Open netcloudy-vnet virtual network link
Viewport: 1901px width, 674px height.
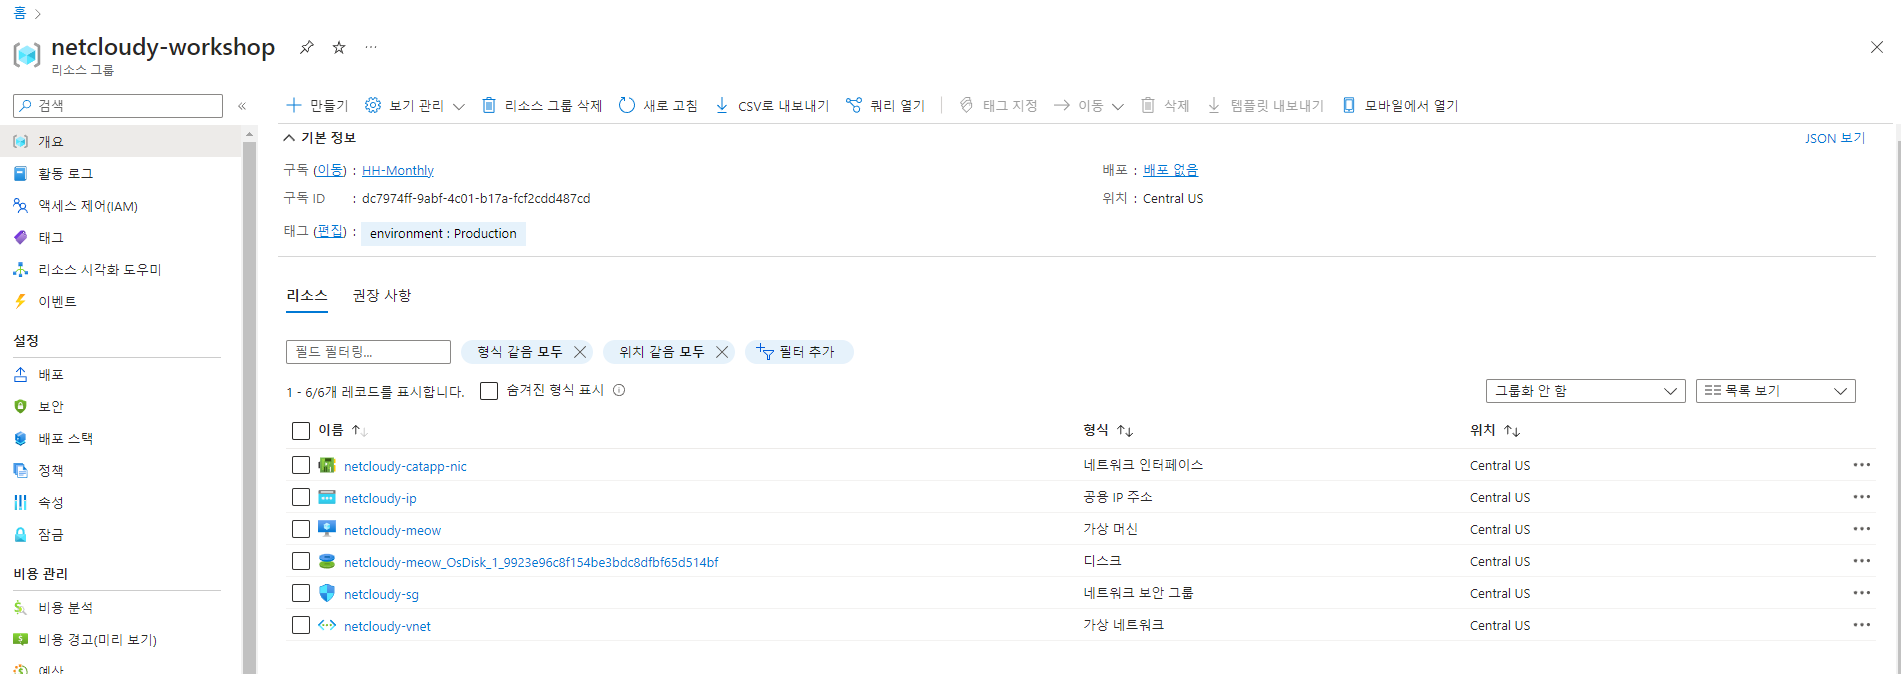tap(387, 627)
